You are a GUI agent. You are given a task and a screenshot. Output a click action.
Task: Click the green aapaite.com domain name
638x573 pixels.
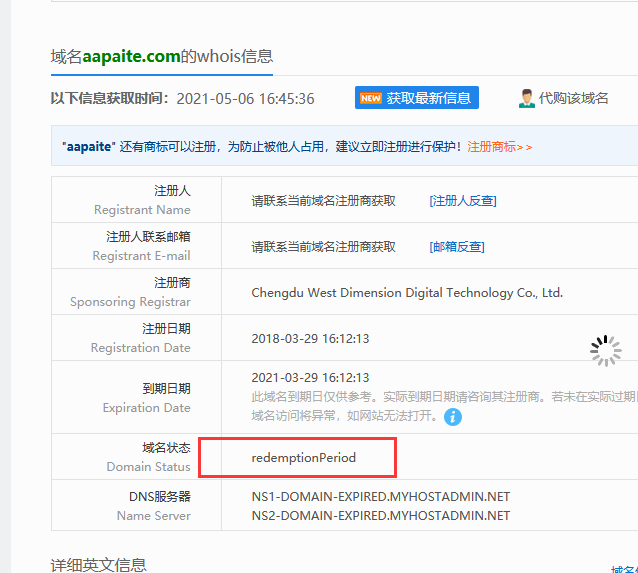pos(131,56)
